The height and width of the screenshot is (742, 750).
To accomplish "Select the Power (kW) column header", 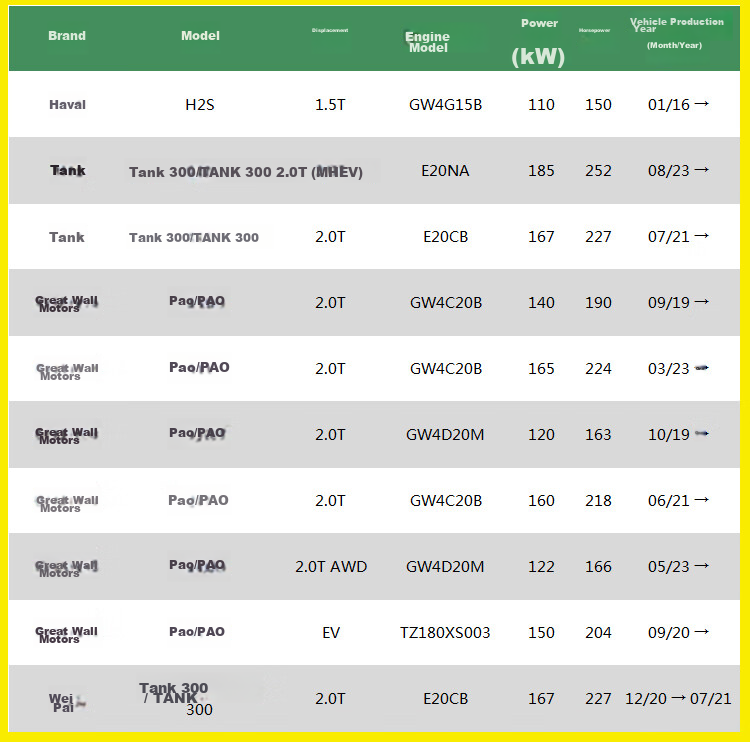I will click(x=539, y=43).
